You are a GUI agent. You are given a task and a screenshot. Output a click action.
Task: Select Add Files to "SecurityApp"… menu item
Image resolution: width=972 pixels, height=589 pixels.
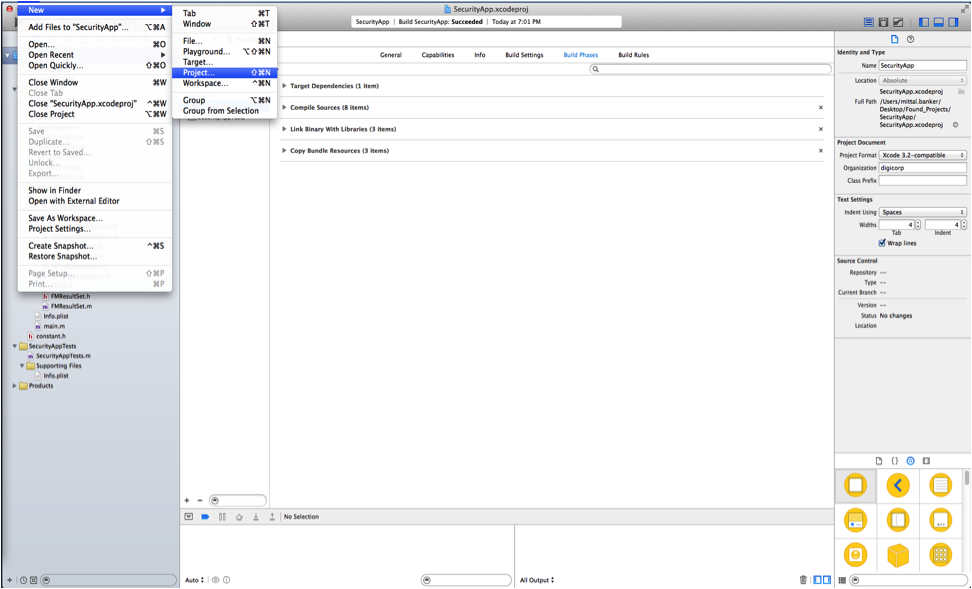tap(95, 27)
